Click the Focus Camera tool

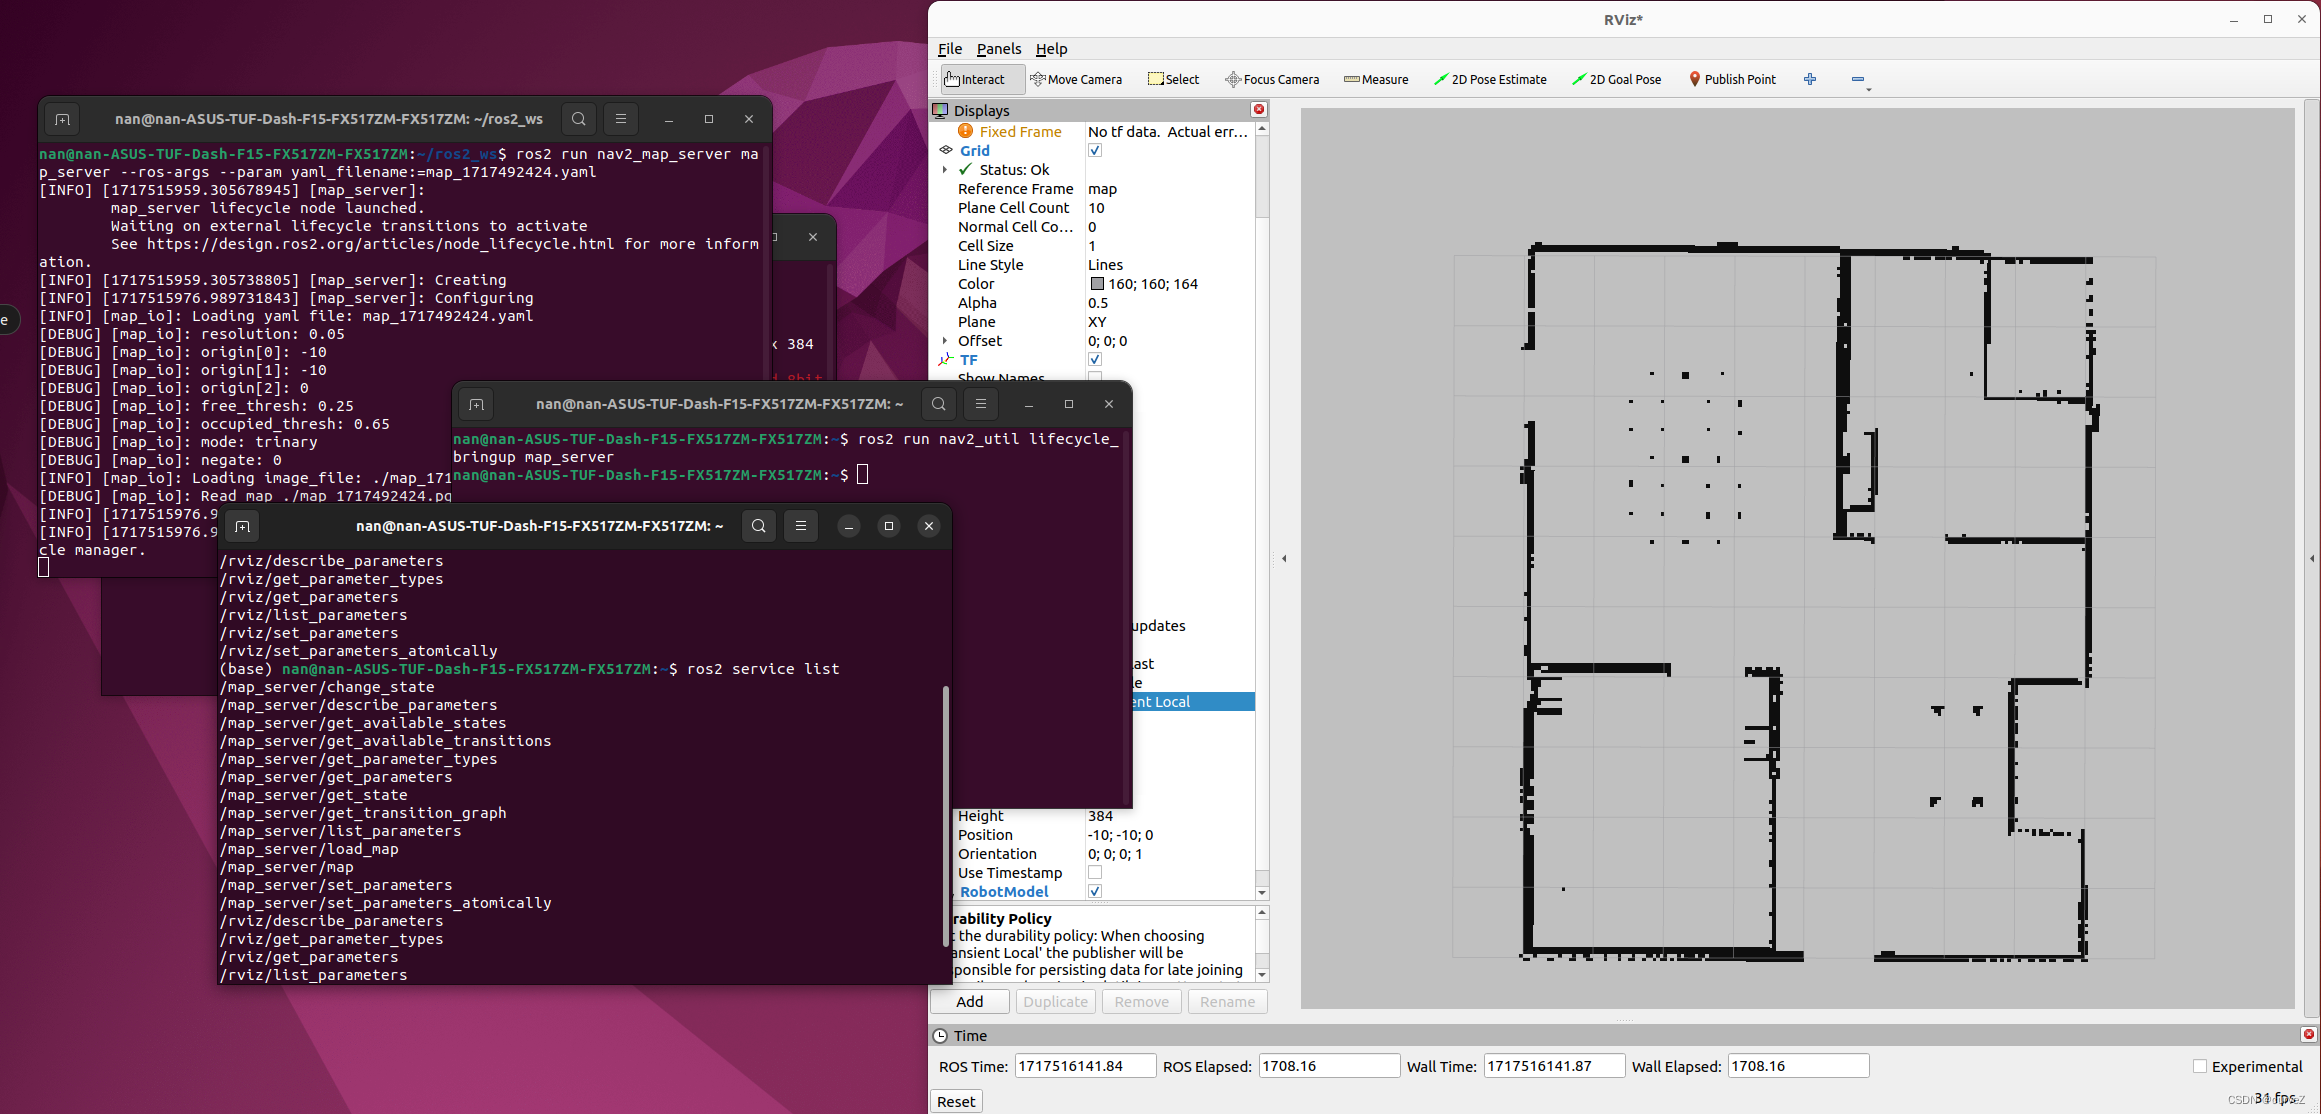1272,79
